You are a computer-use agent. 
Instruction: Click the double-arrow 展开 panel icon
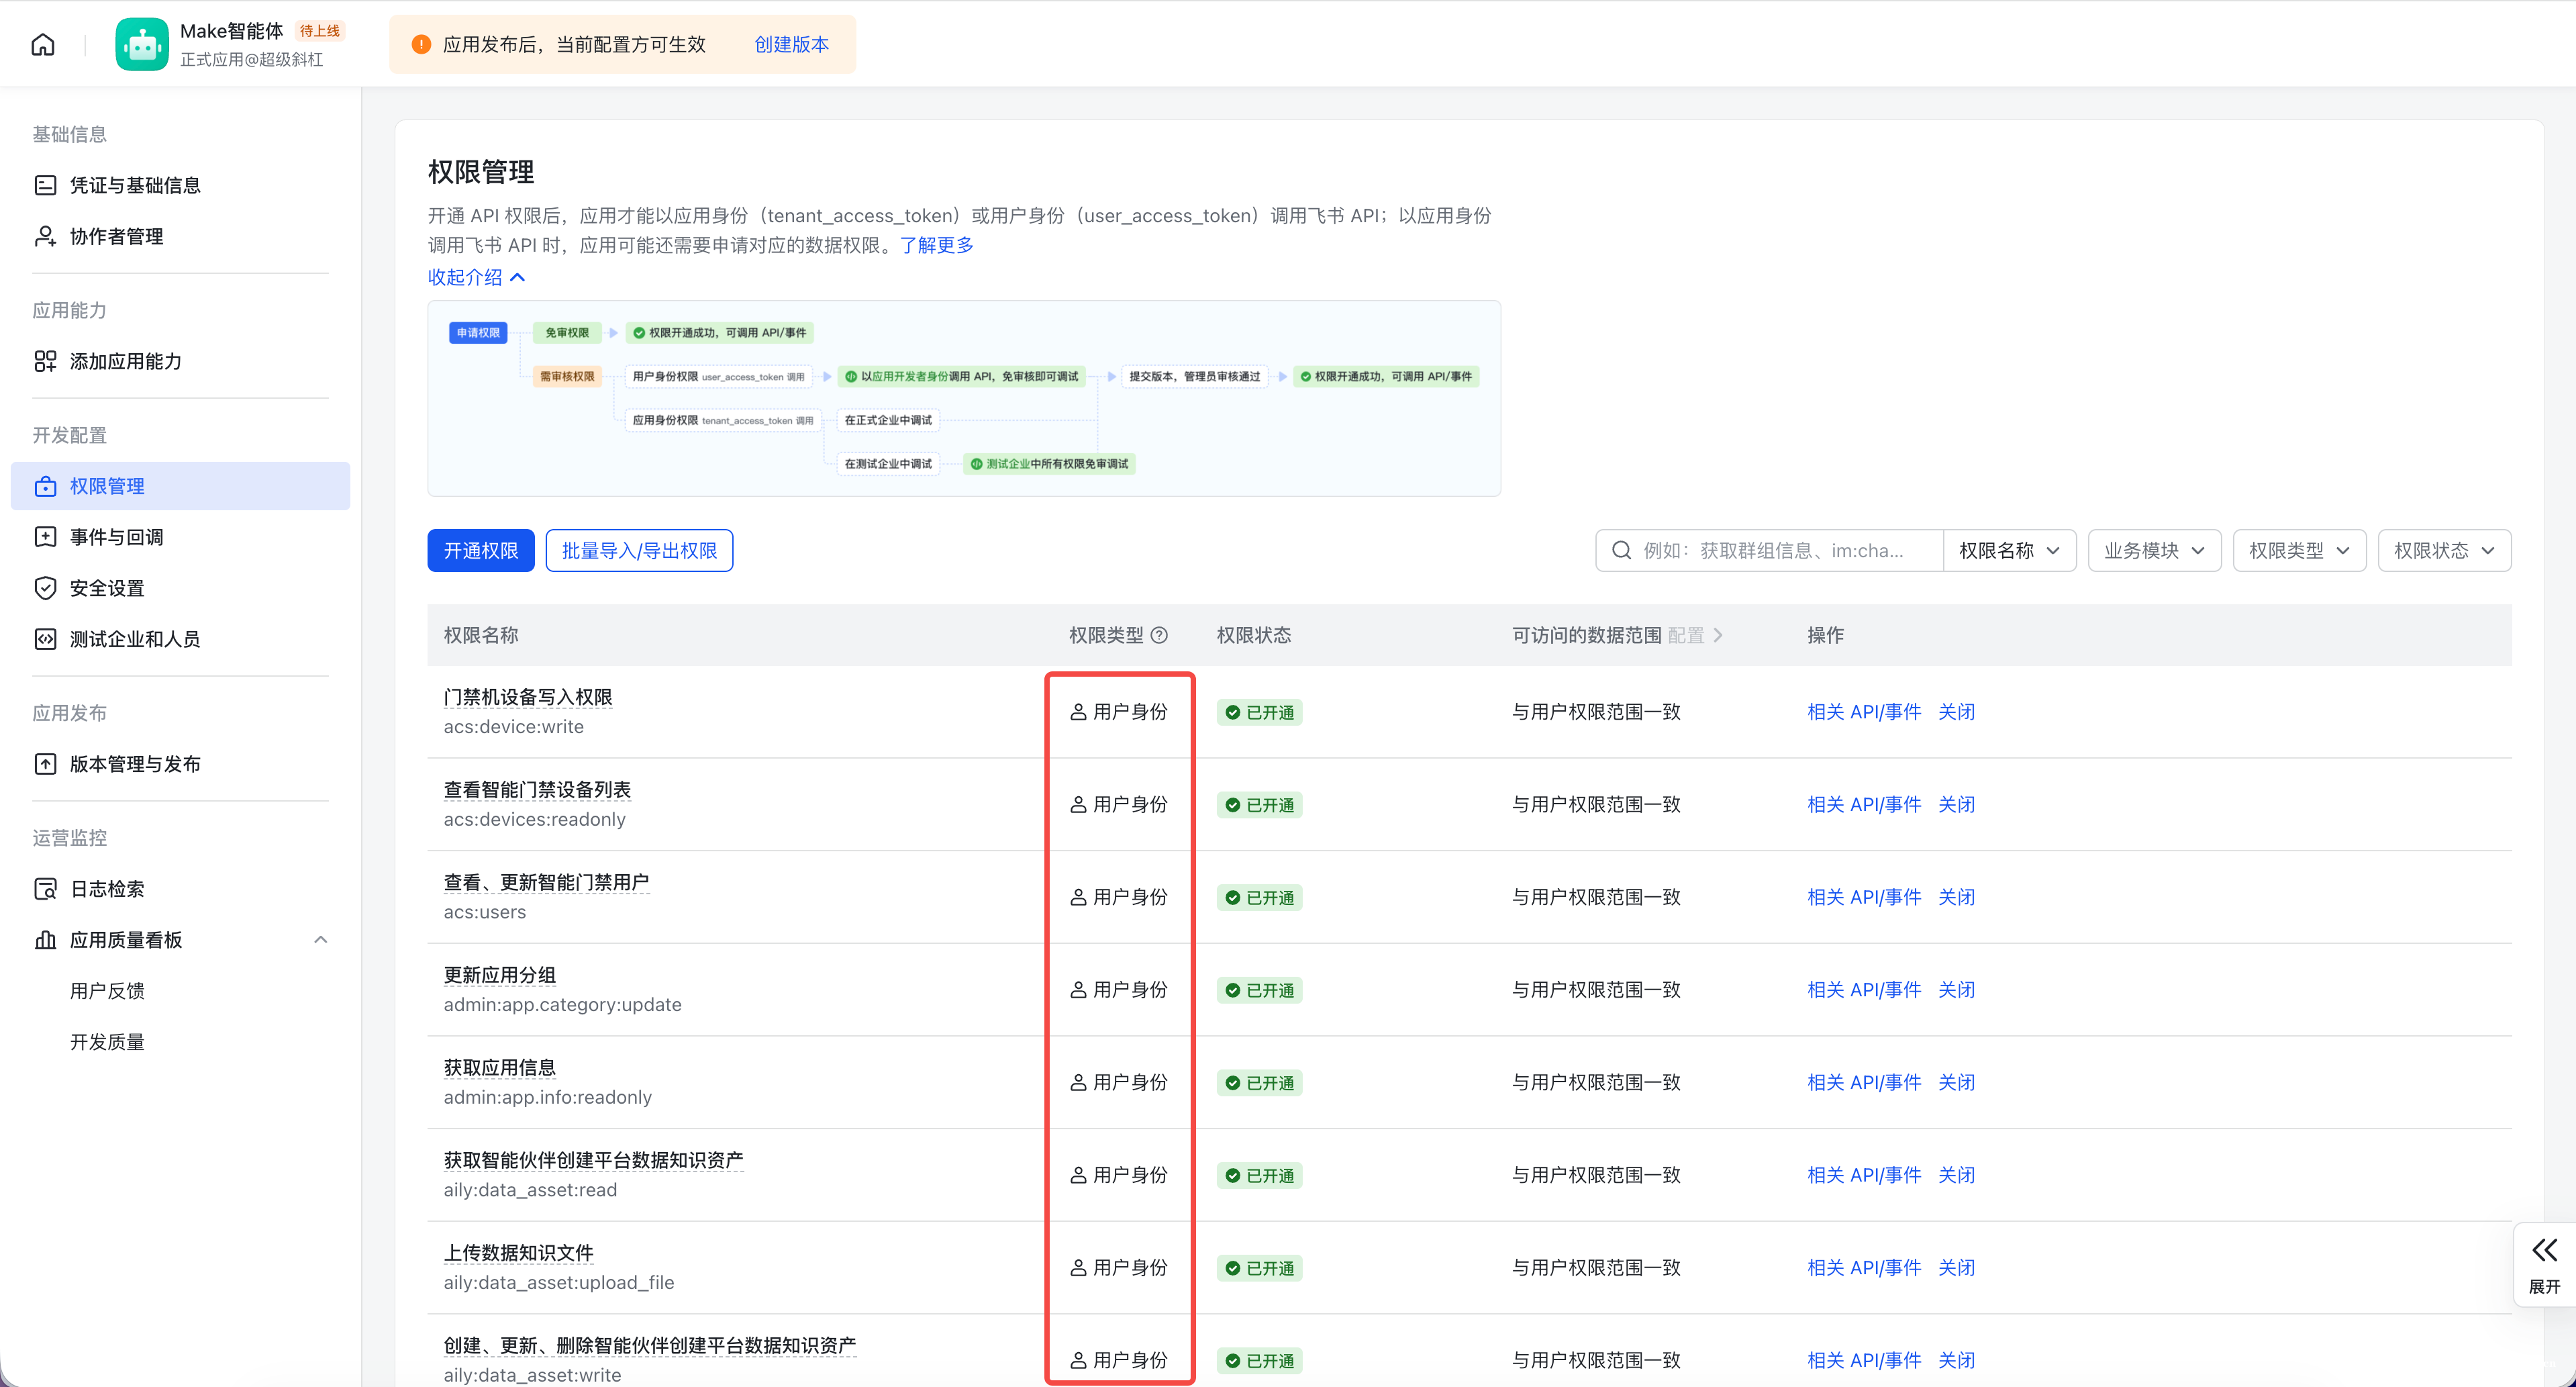(x=2544, y=1250)
